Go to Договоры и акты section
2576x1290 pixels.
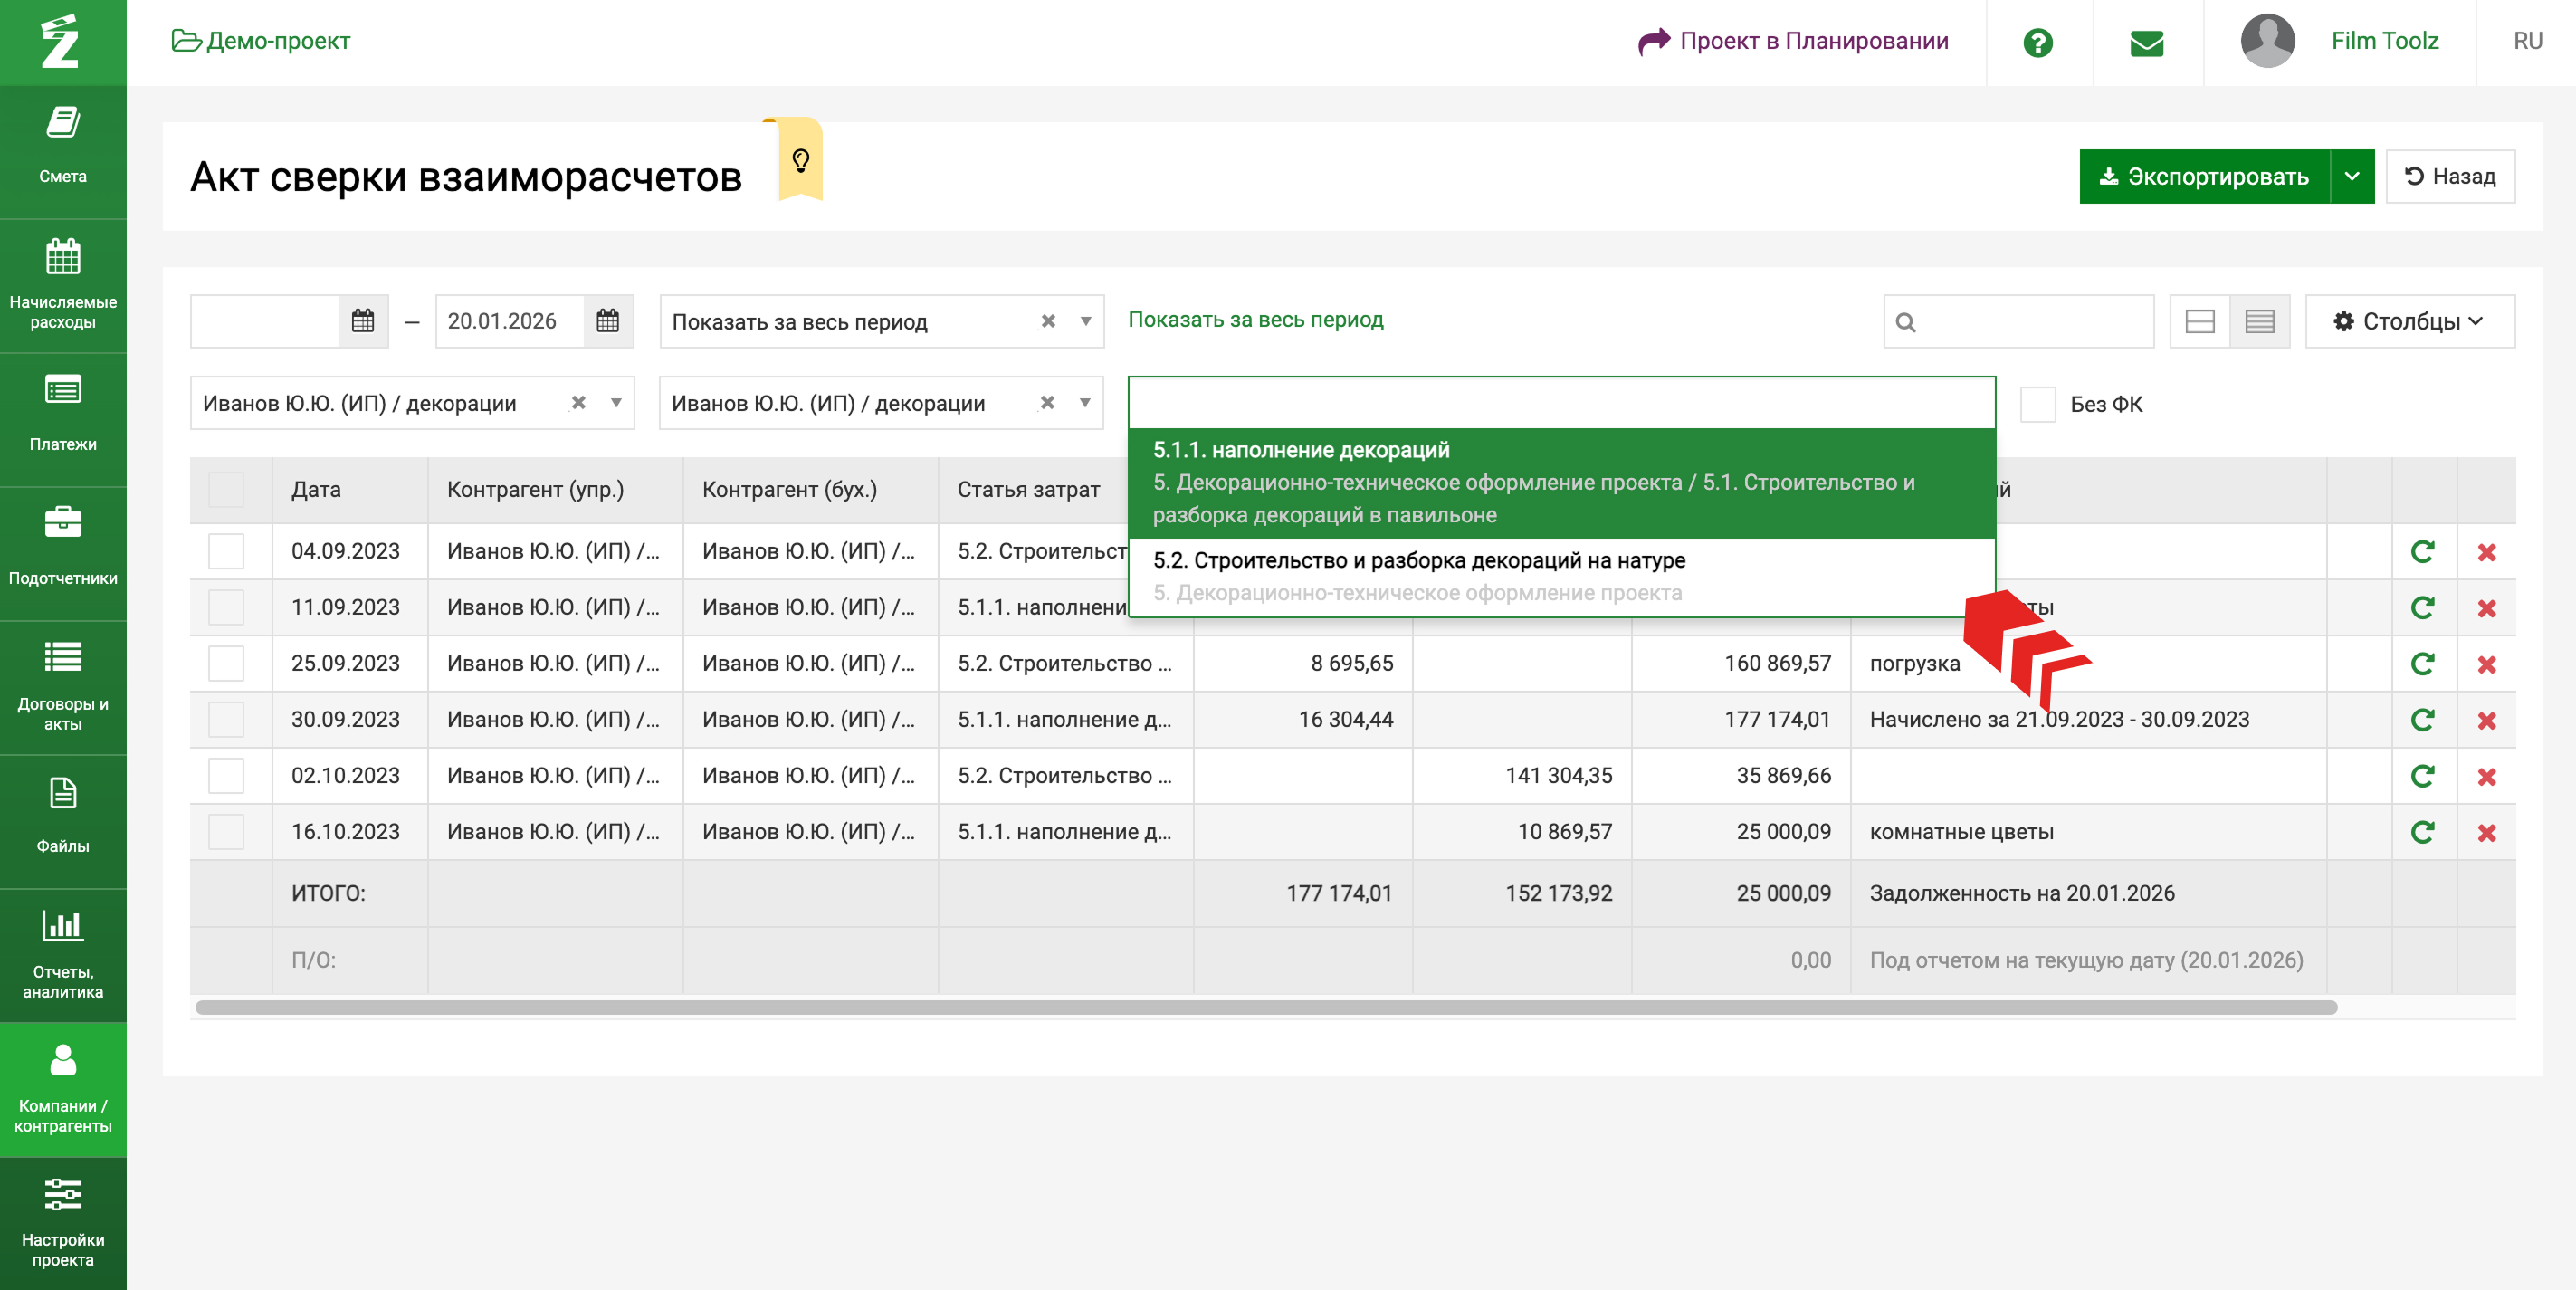63,685
